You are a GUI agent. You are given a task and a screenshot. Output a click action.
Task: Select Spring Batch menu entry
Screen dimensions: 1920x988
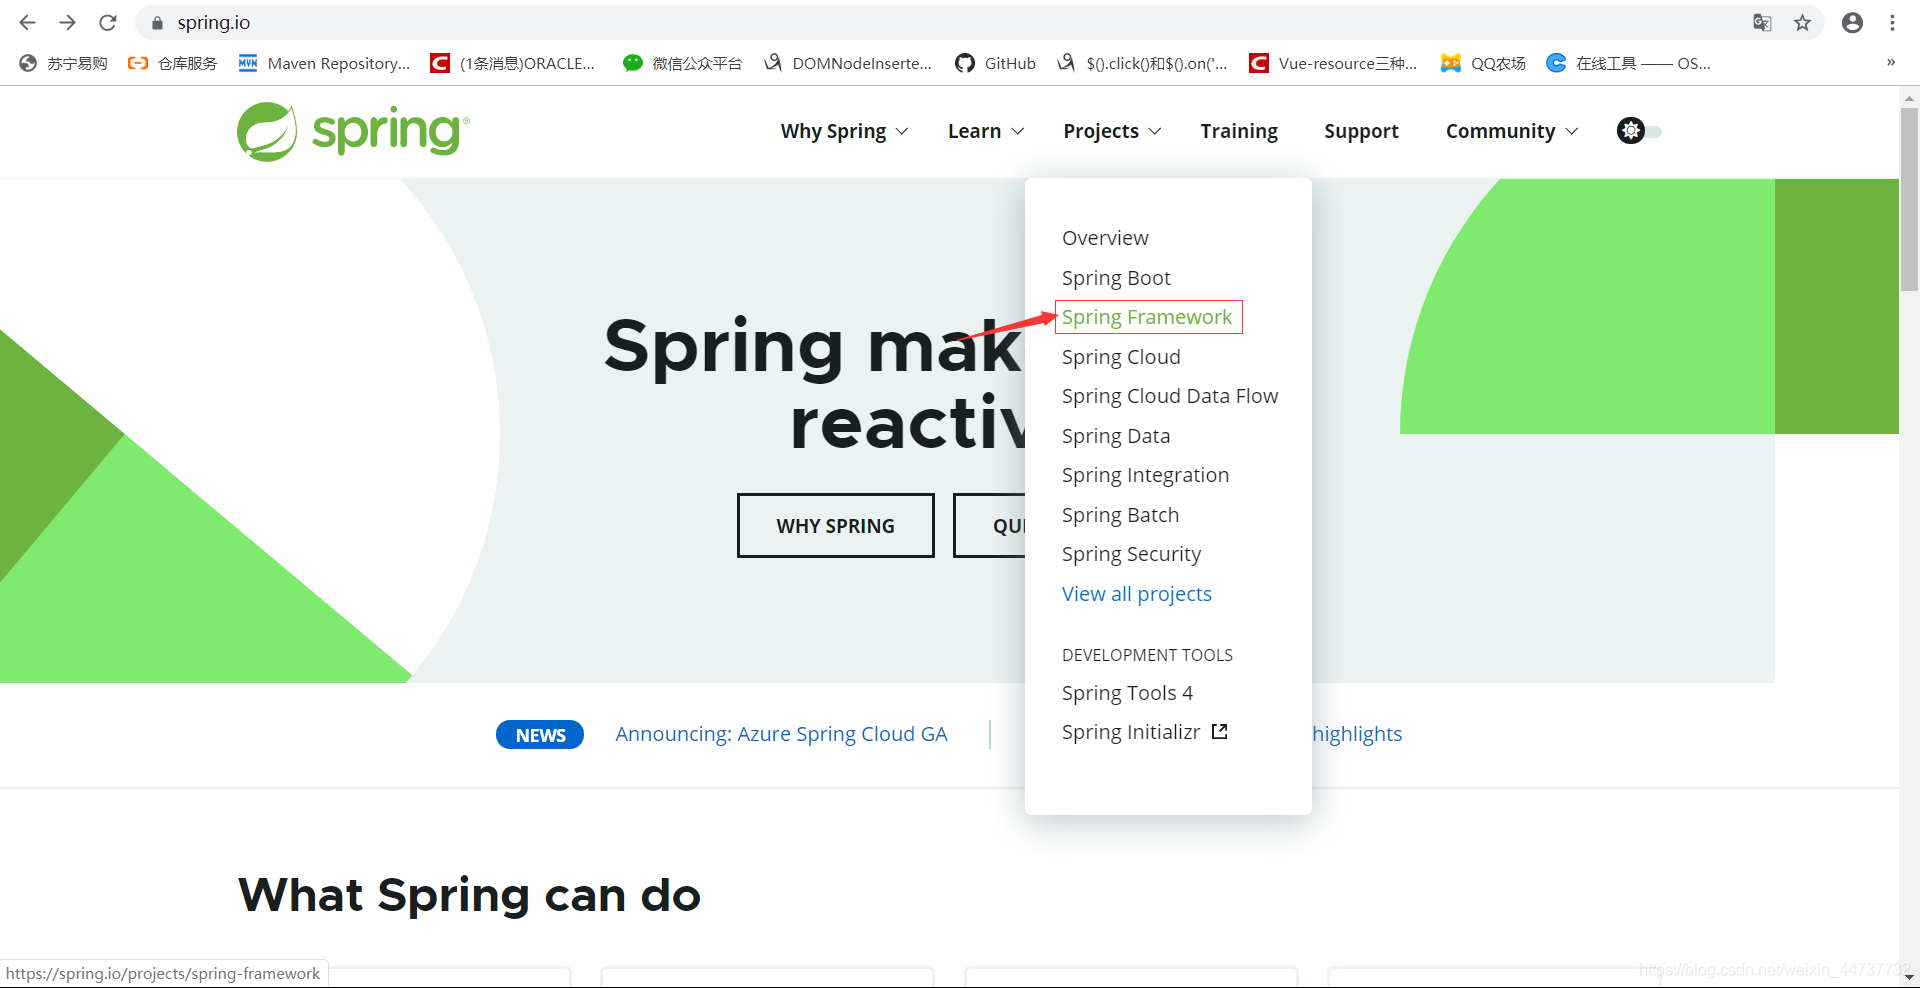click(x=1120, y=515)
